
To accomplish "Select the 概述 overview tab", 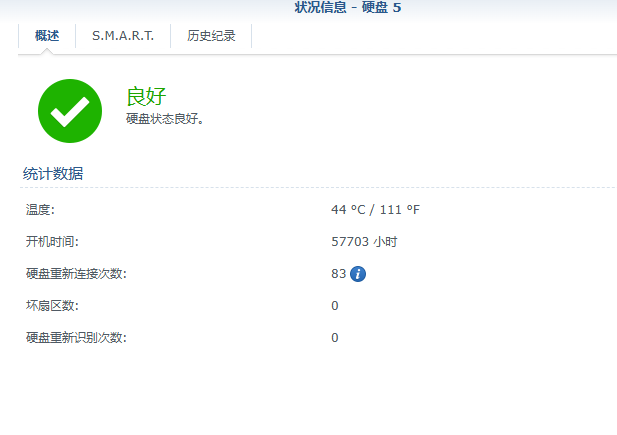I will coord(47,36).
